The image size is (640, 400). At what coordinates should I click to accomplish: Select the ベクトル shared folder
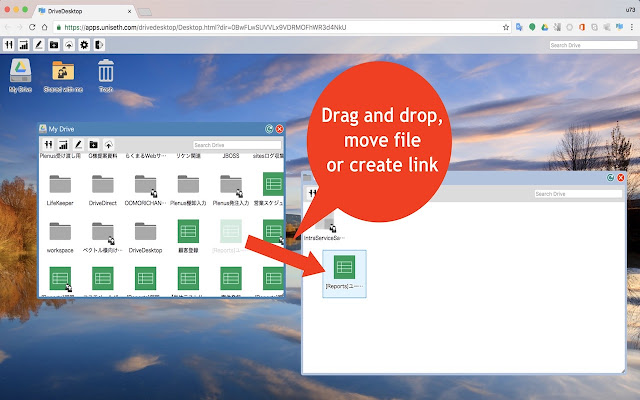tap(102, 237)
